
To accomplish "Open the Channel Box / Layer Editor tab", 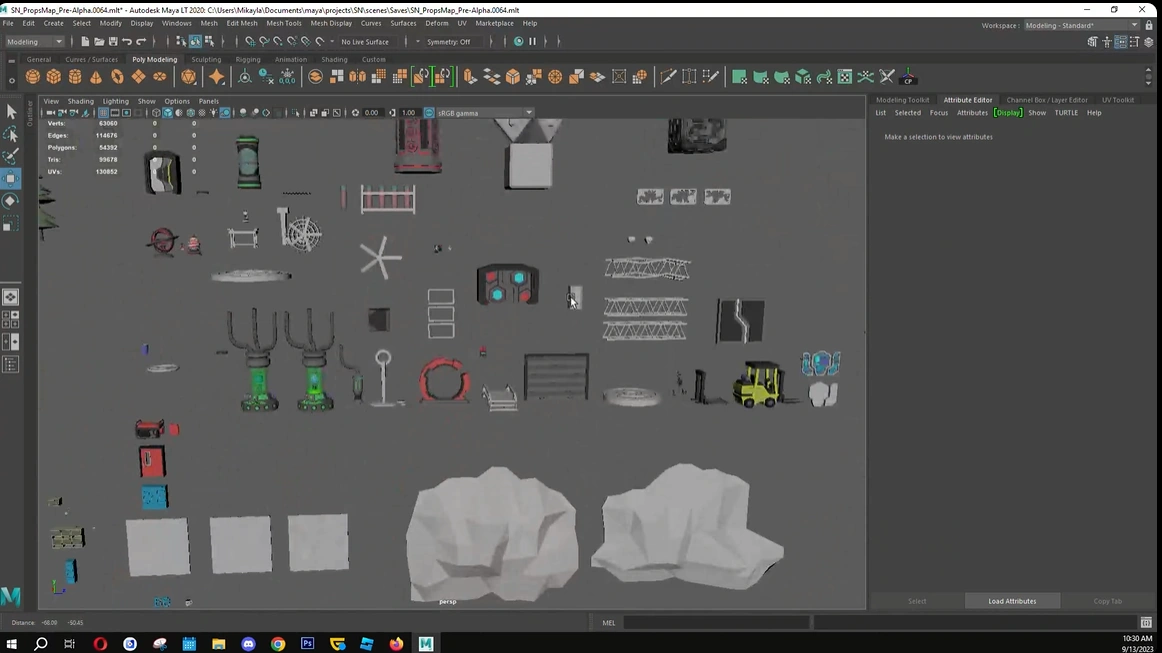I will 1046,100.
